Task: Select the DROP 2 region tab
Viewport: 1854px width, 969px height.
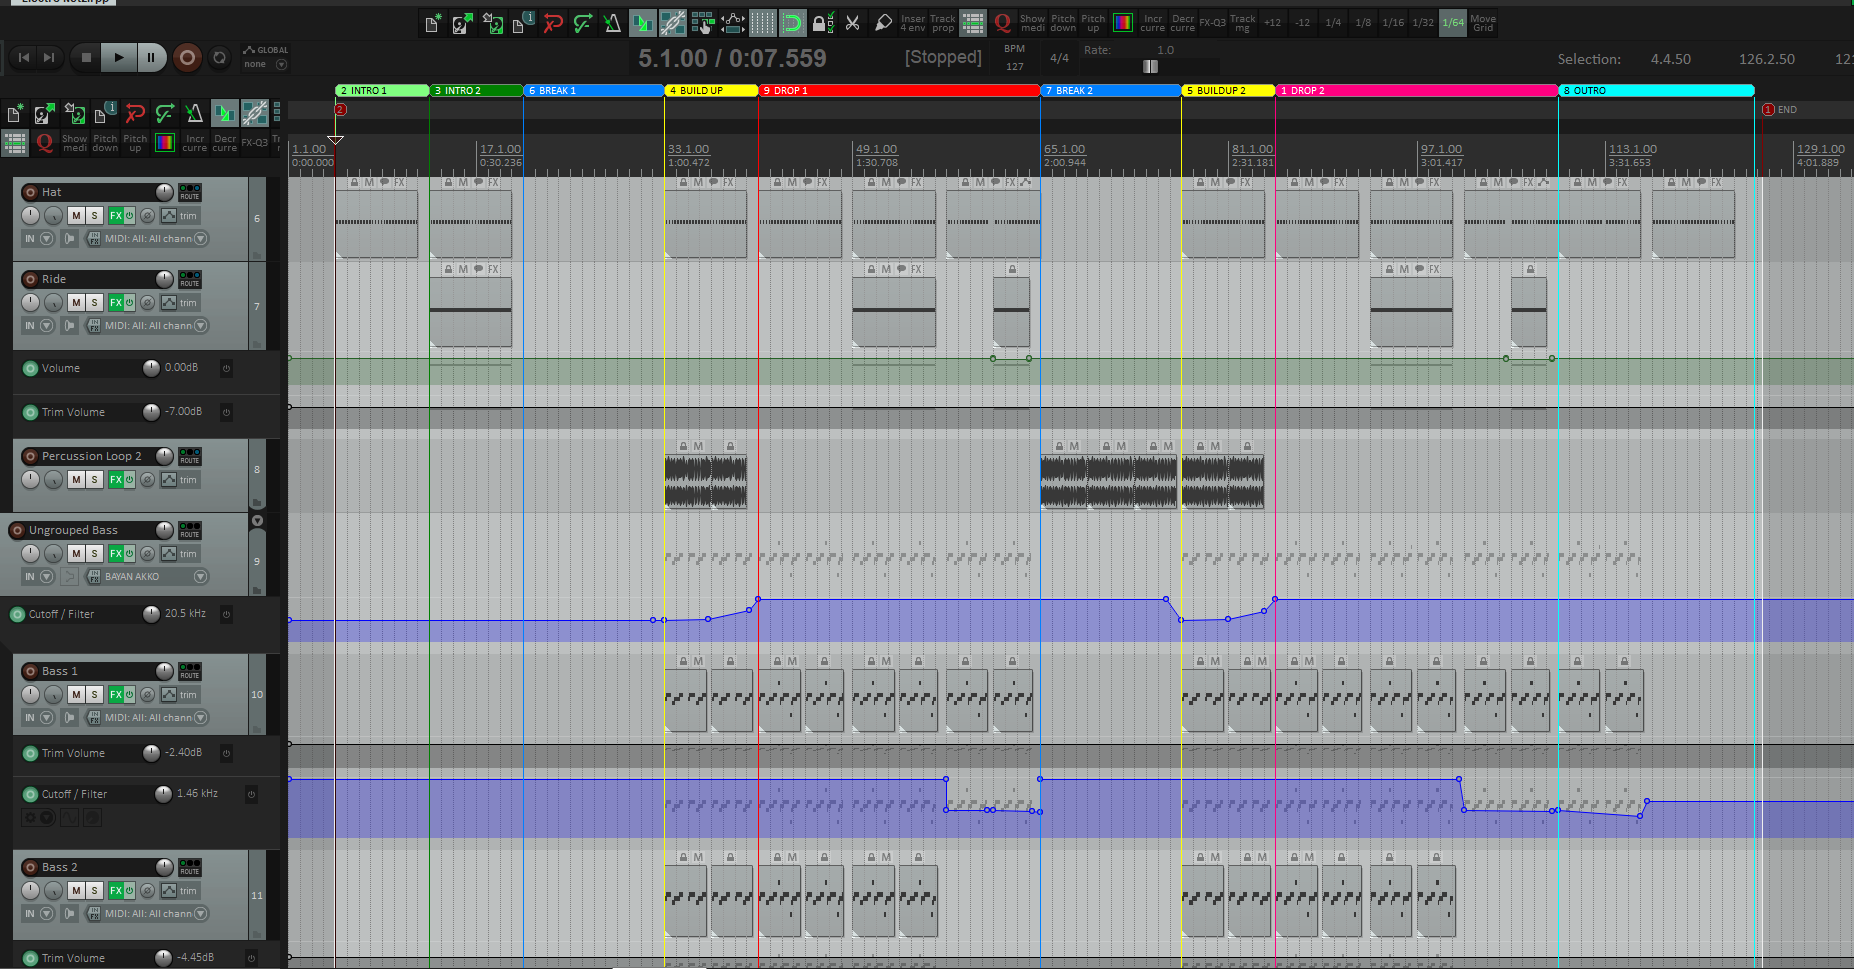Action: point(1416,91)
